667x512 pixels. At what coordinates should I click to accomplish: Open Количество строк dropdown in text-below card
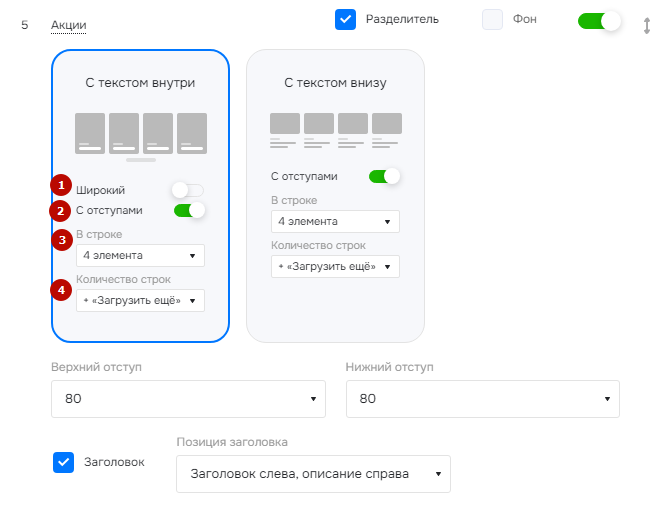tap(335, 267)
